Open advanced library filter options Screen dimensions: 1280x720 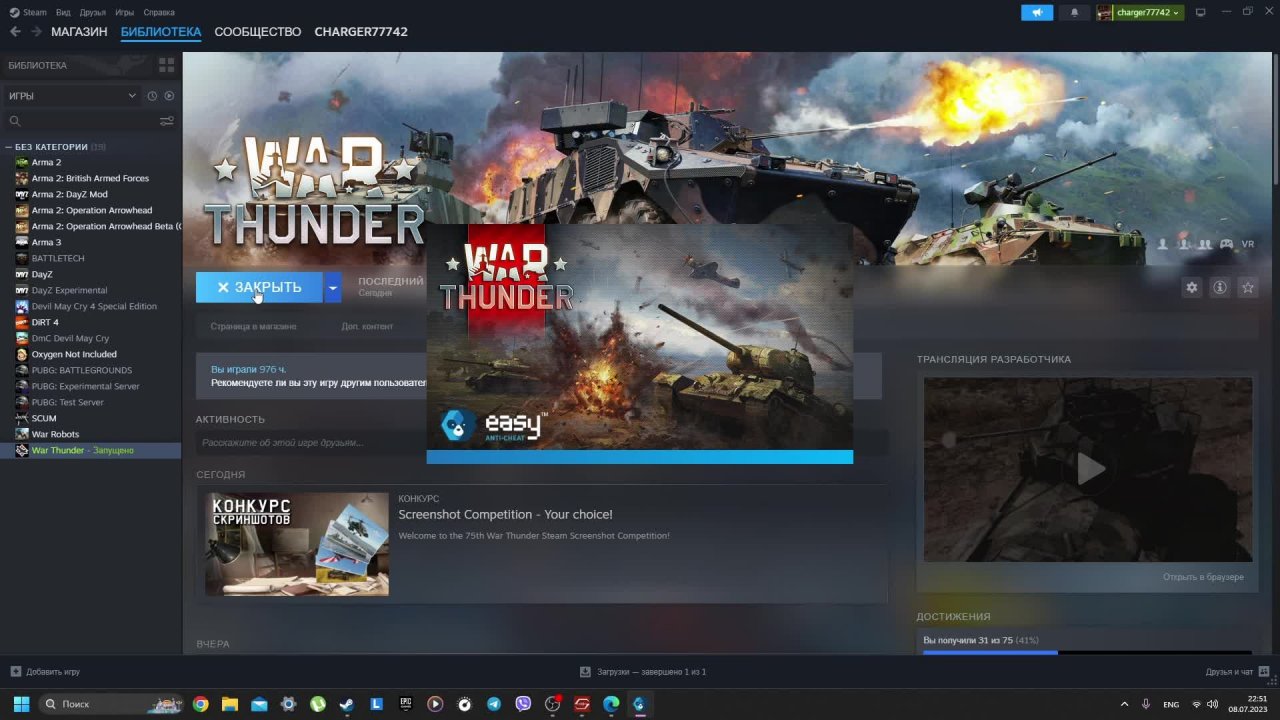coord(167,121)
